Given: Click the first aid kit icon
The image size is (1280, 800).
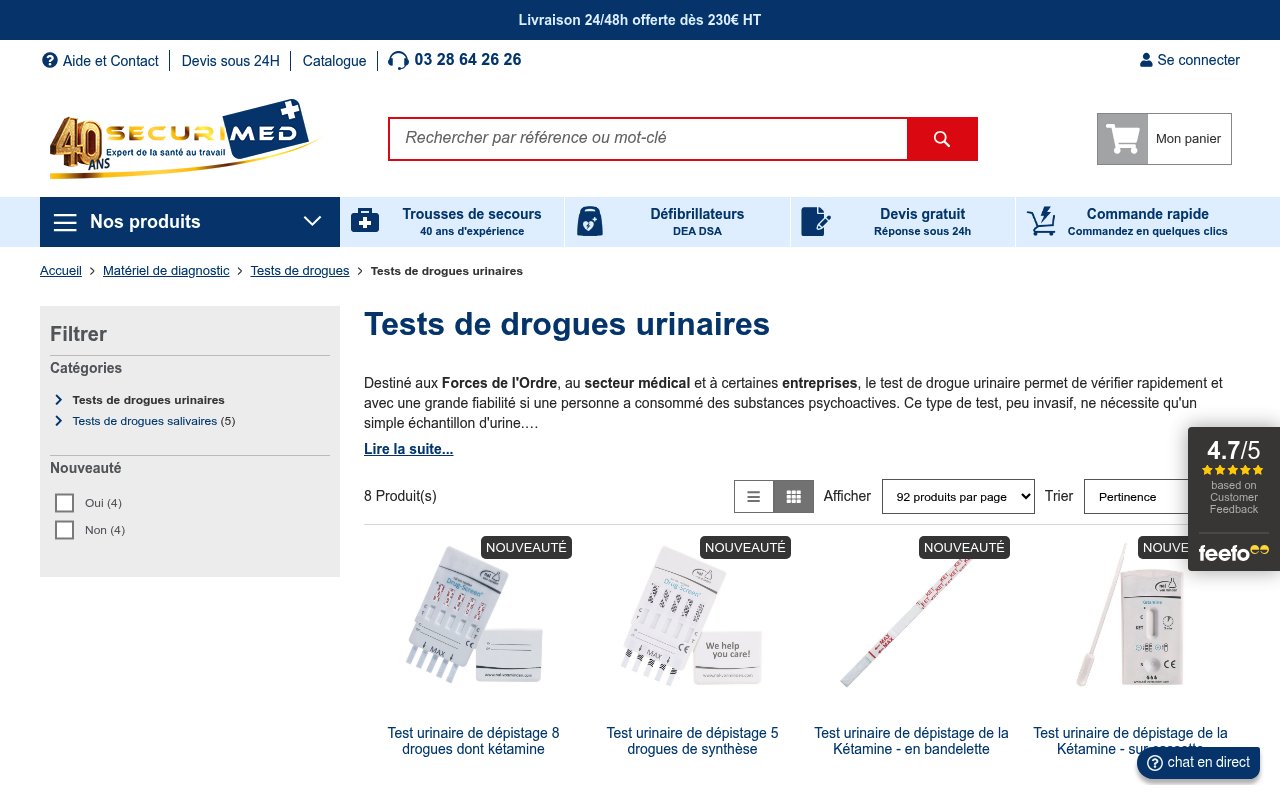Looking at the screenshot, I should [365, 221].
